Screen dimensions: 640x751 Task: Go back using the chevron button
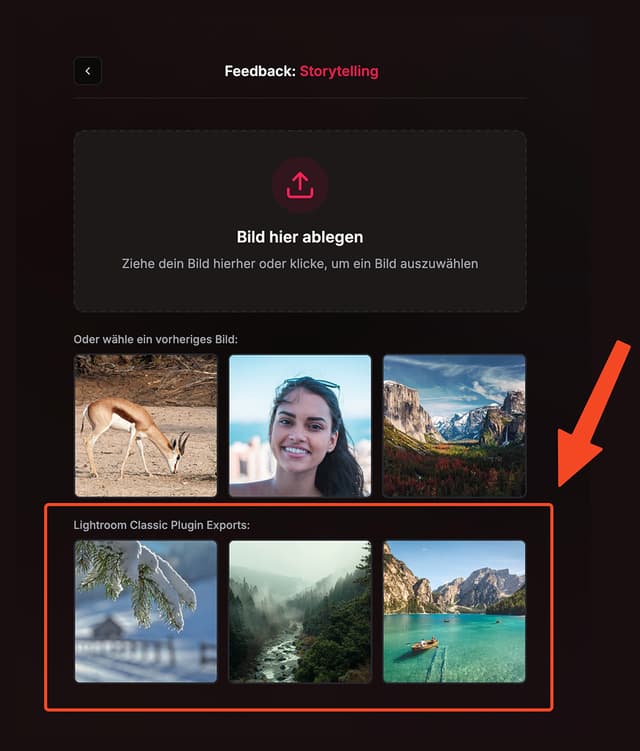click(88, 71)
